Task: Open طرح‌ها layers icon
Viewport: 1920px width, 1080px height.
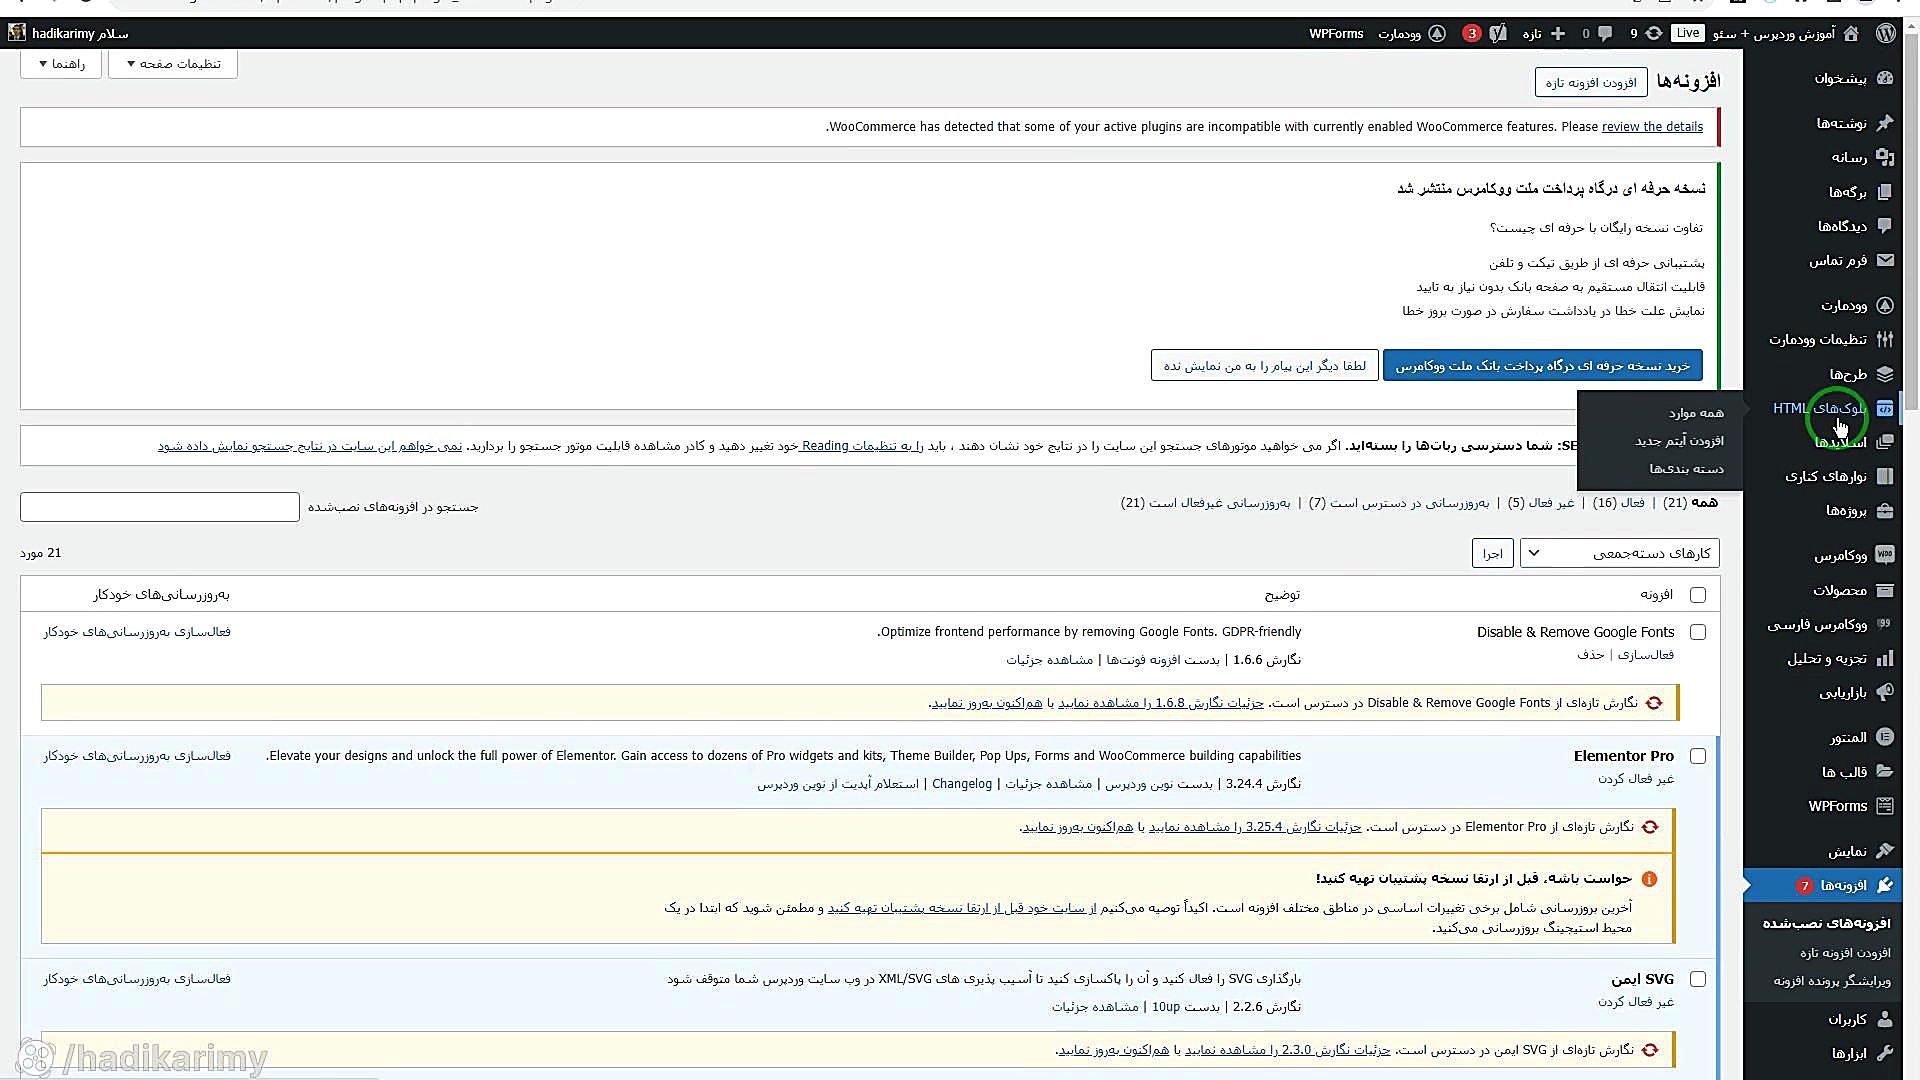Action: [x=1885, y=374]
